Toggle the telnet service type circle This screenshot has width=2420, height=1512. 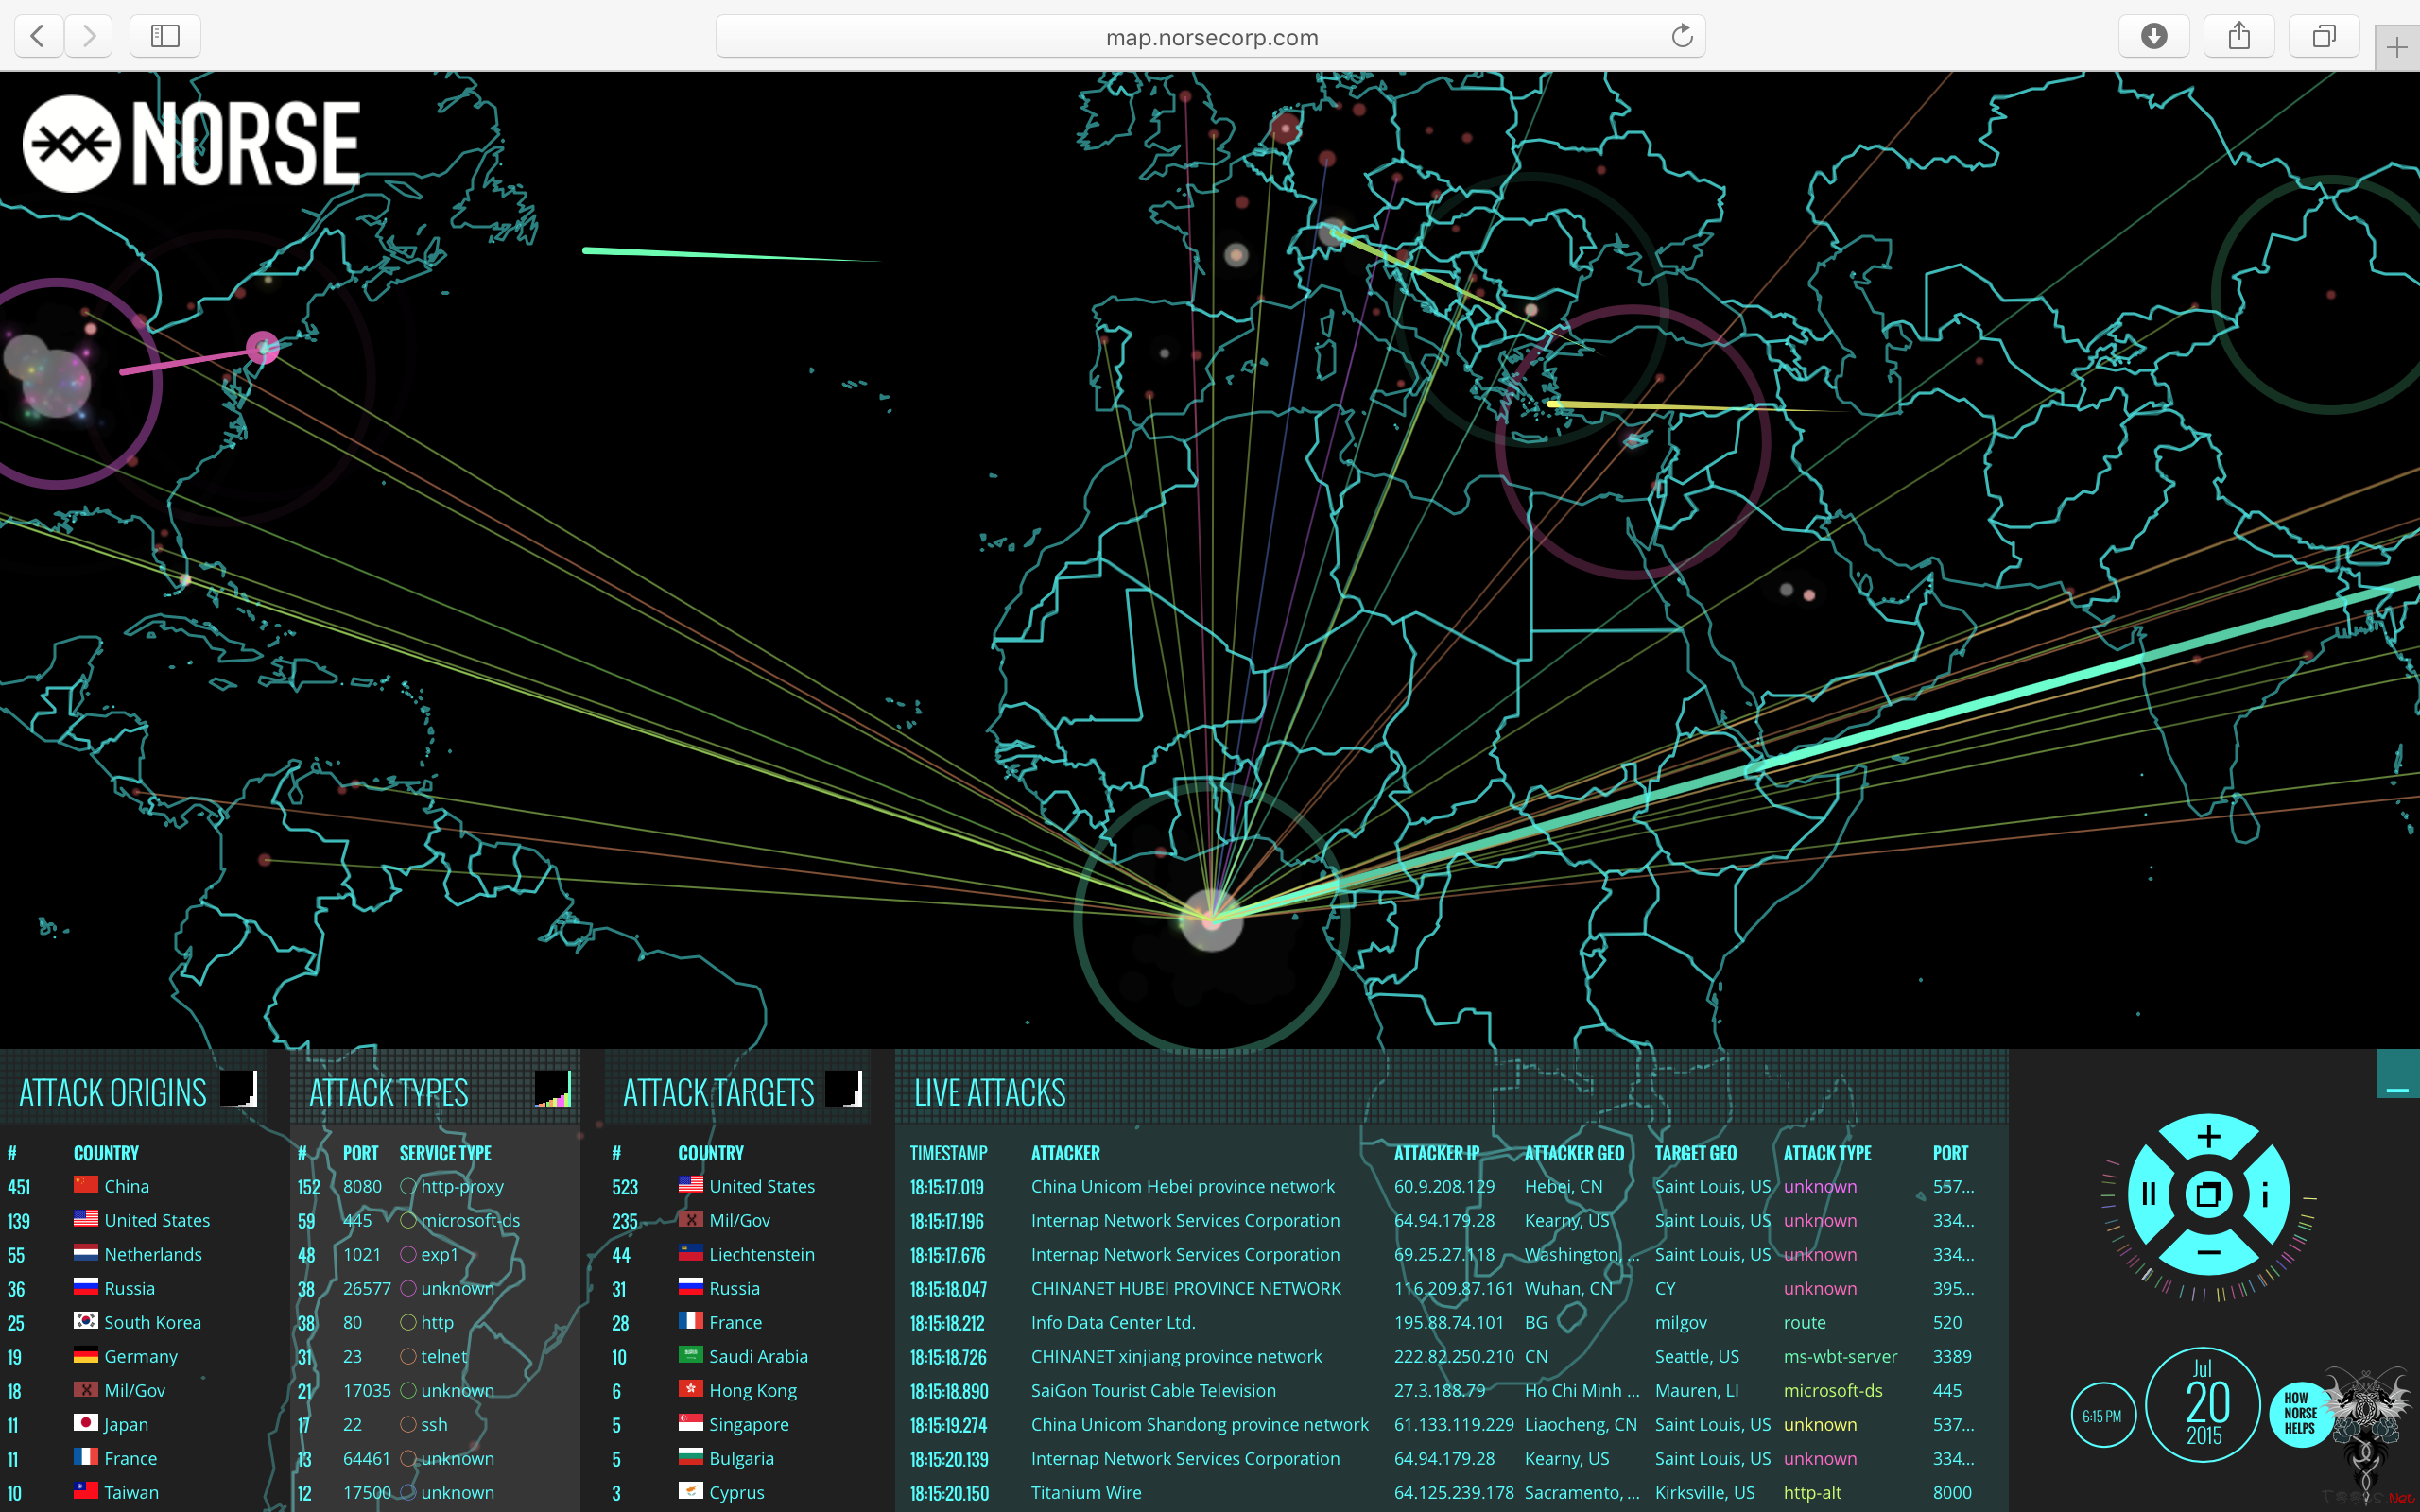click(x=408, y=1356)
